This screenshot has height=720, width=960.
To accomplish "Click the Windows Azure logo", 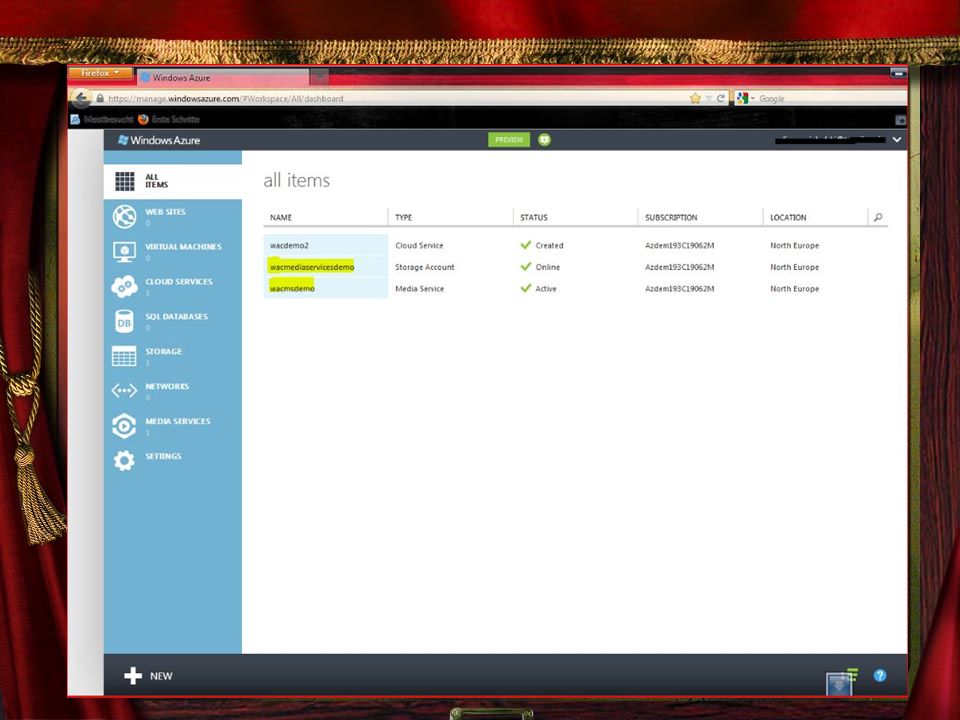I will tap(159, 140).
